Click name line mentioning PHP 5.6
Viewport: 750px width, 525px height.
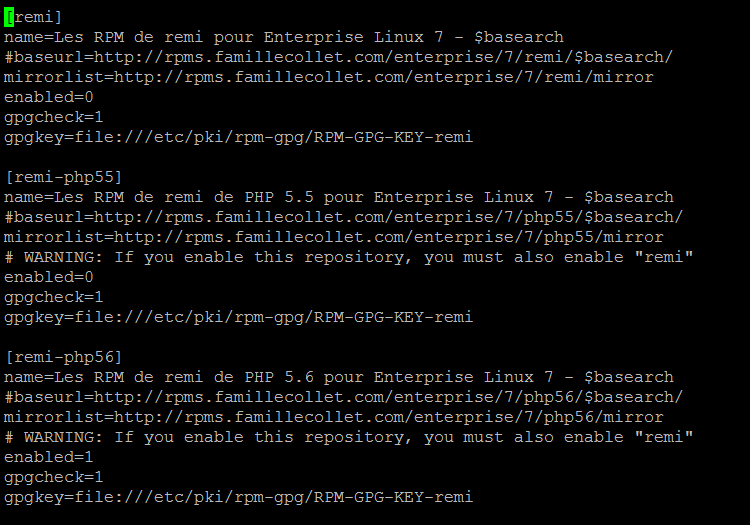pos(339,377)
